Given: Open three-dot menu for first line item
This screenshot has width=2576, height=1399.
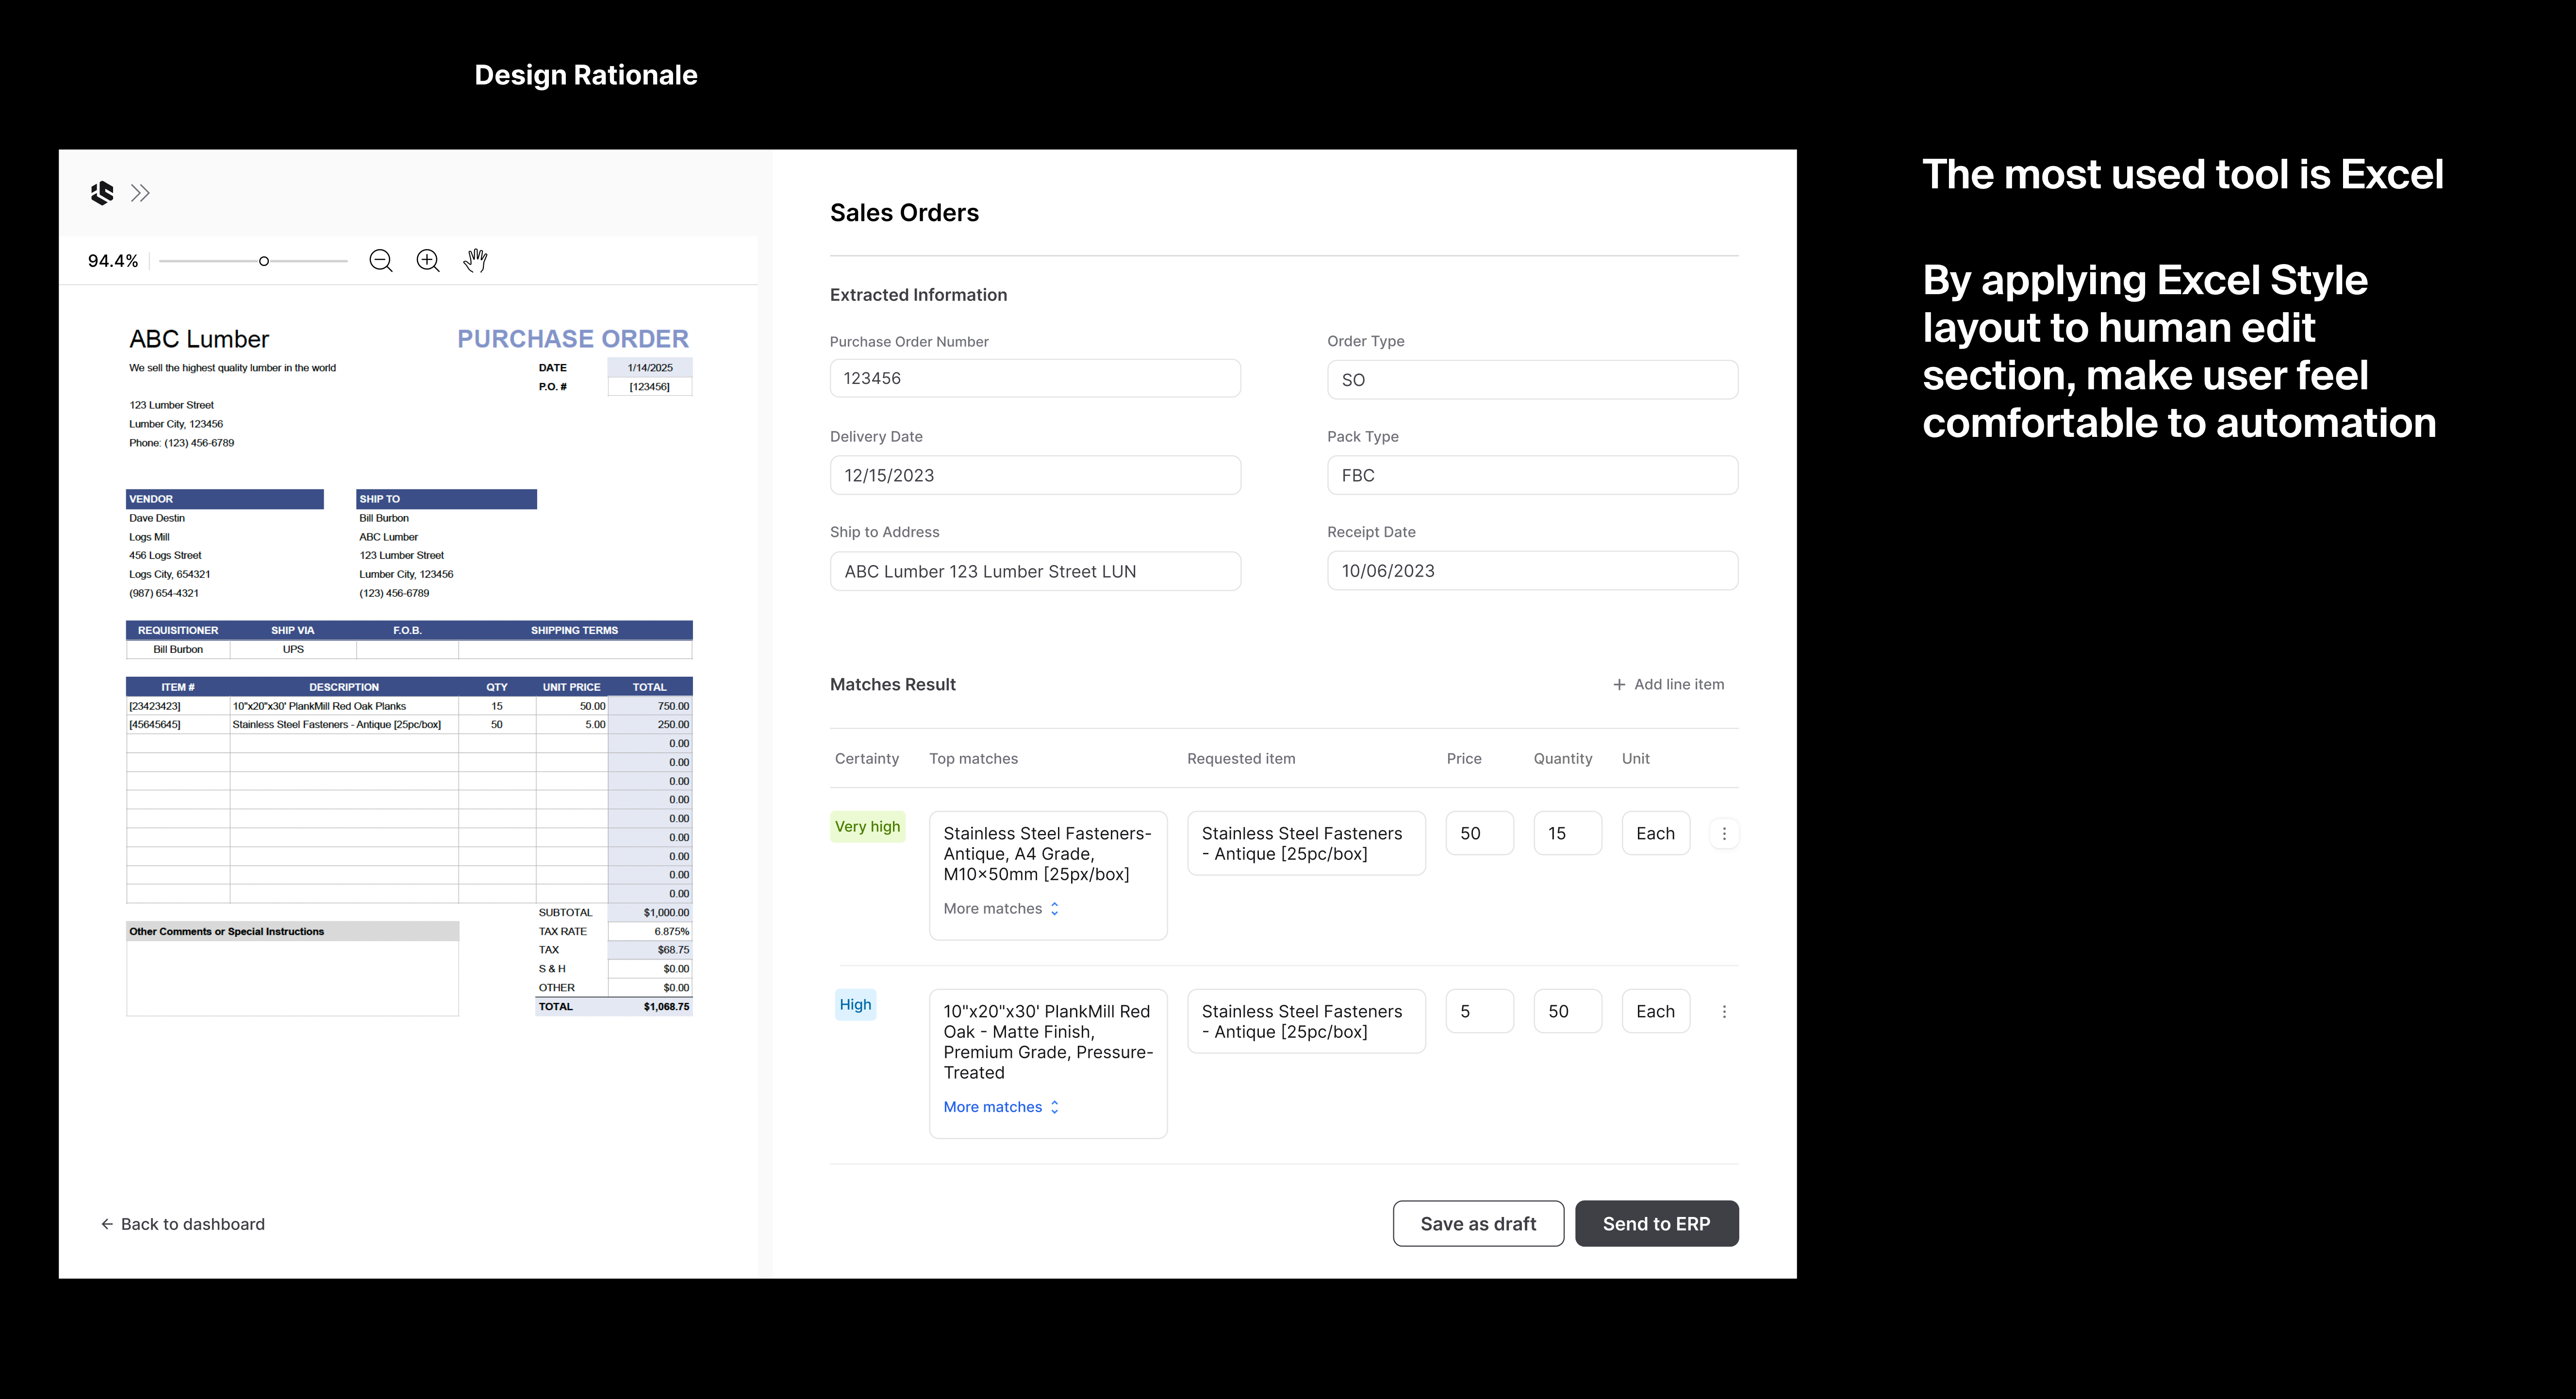Looking at the screenshot, I should [1724, 833].
